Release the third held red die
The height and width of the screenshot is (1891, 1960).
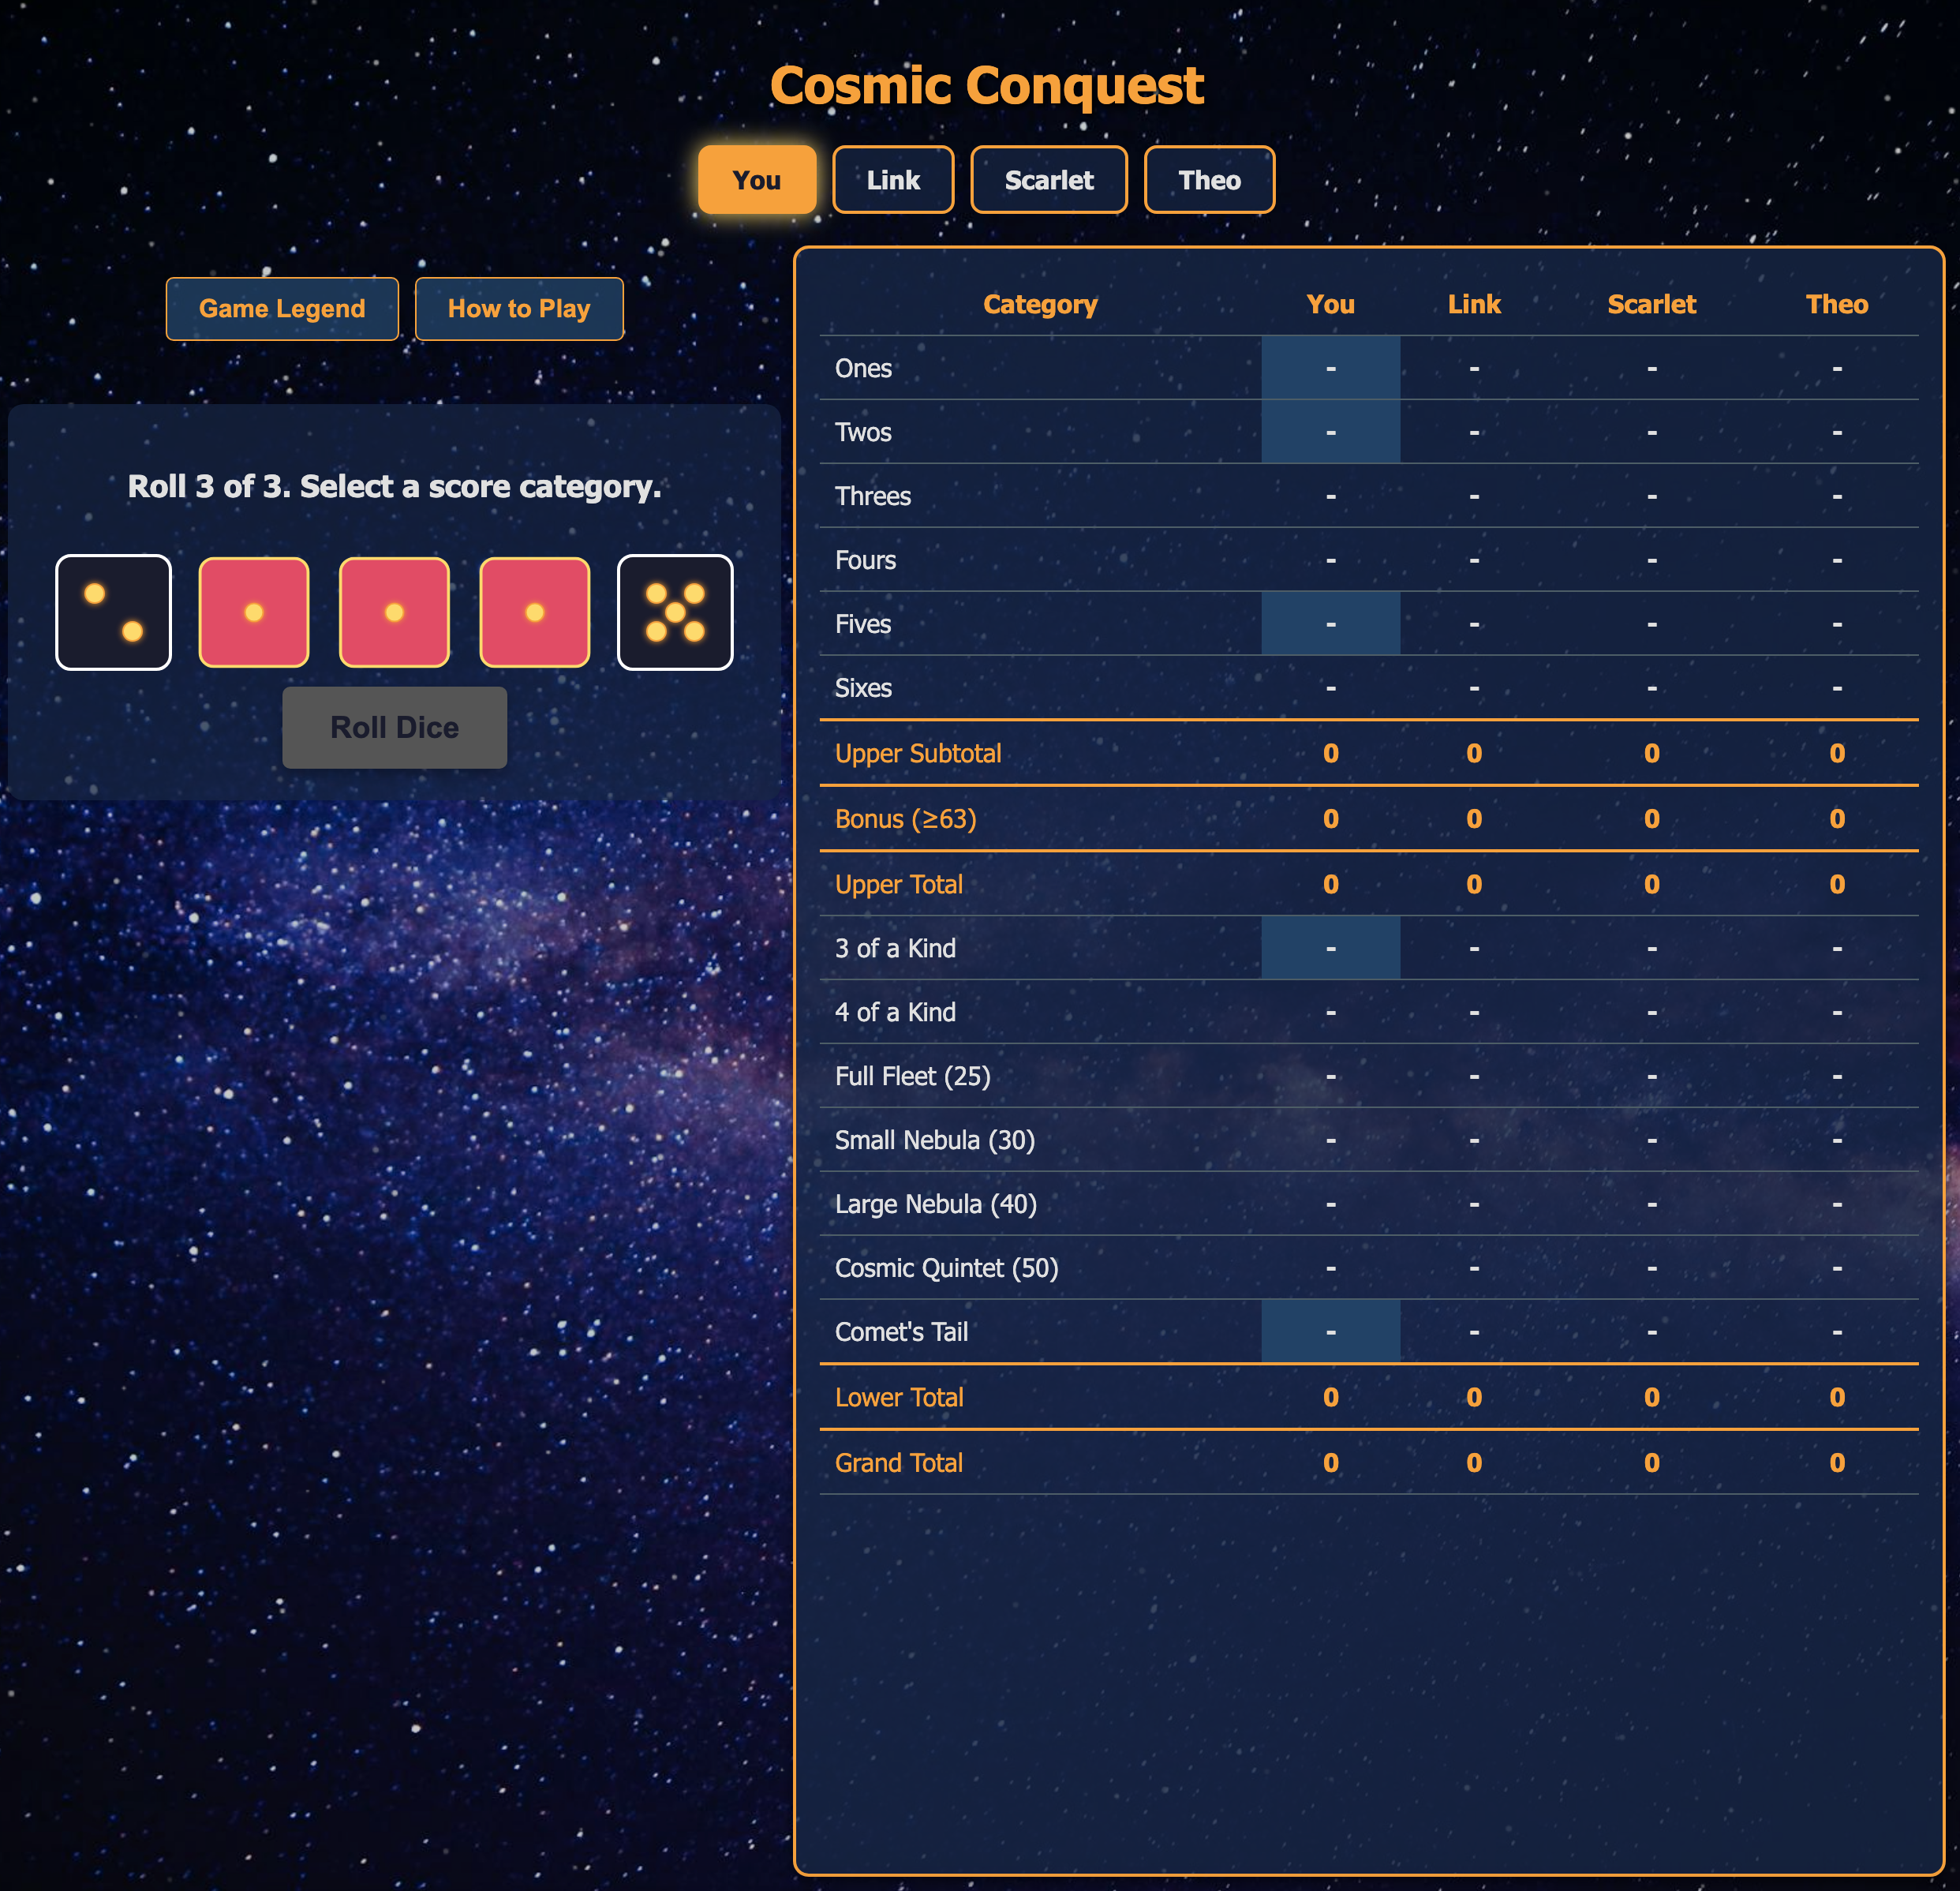pyautogui.click(x=534, y=611)
